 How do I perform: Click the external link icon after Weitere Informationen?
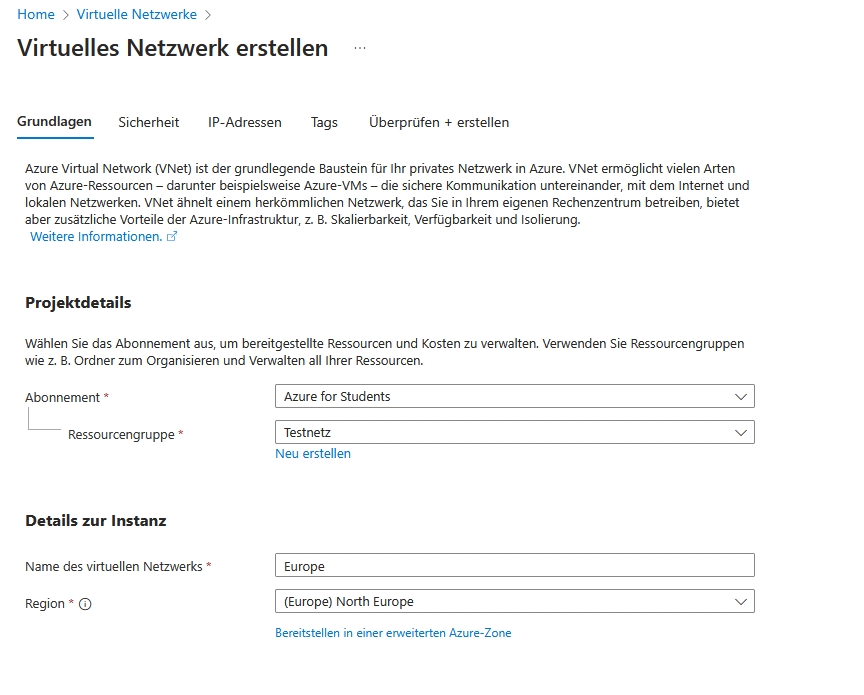172,237
